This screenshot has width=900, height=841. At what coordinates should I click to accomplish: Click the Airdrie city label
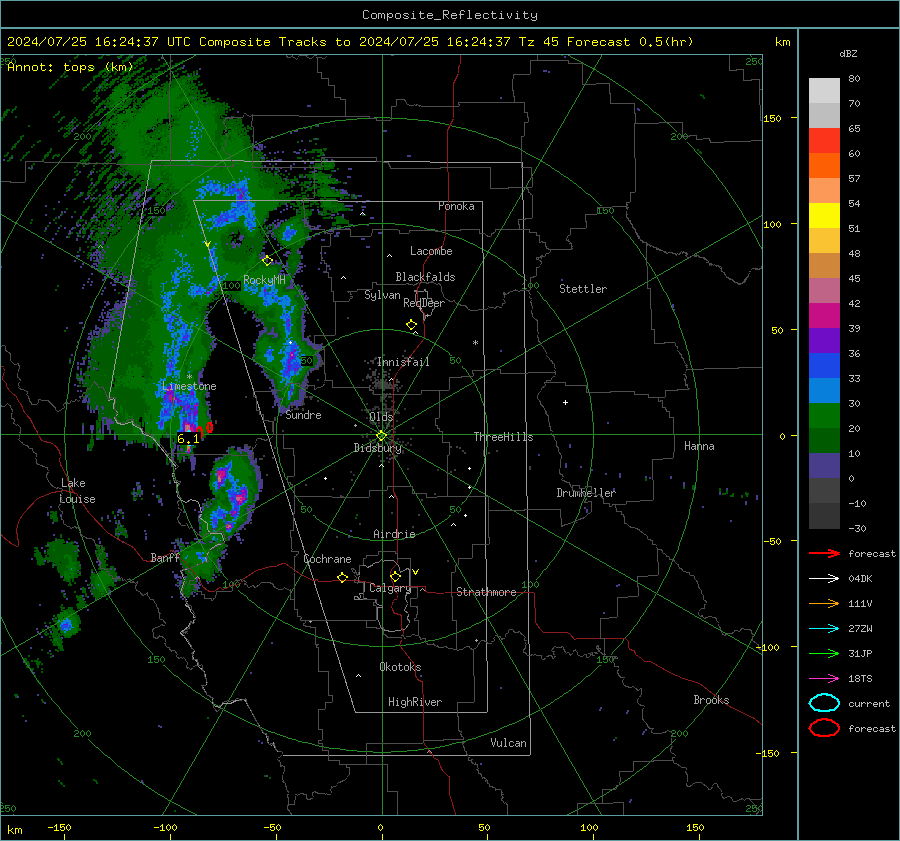(394, 534)
